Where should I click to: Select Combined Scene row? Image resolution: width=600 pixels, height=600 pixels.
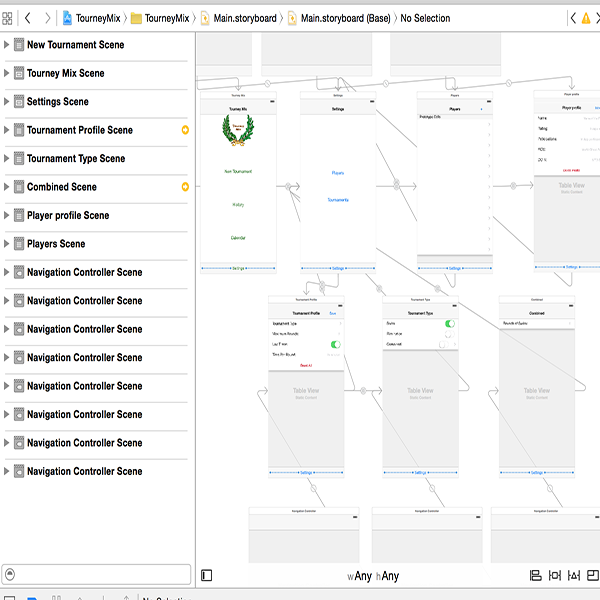[96, 187]
